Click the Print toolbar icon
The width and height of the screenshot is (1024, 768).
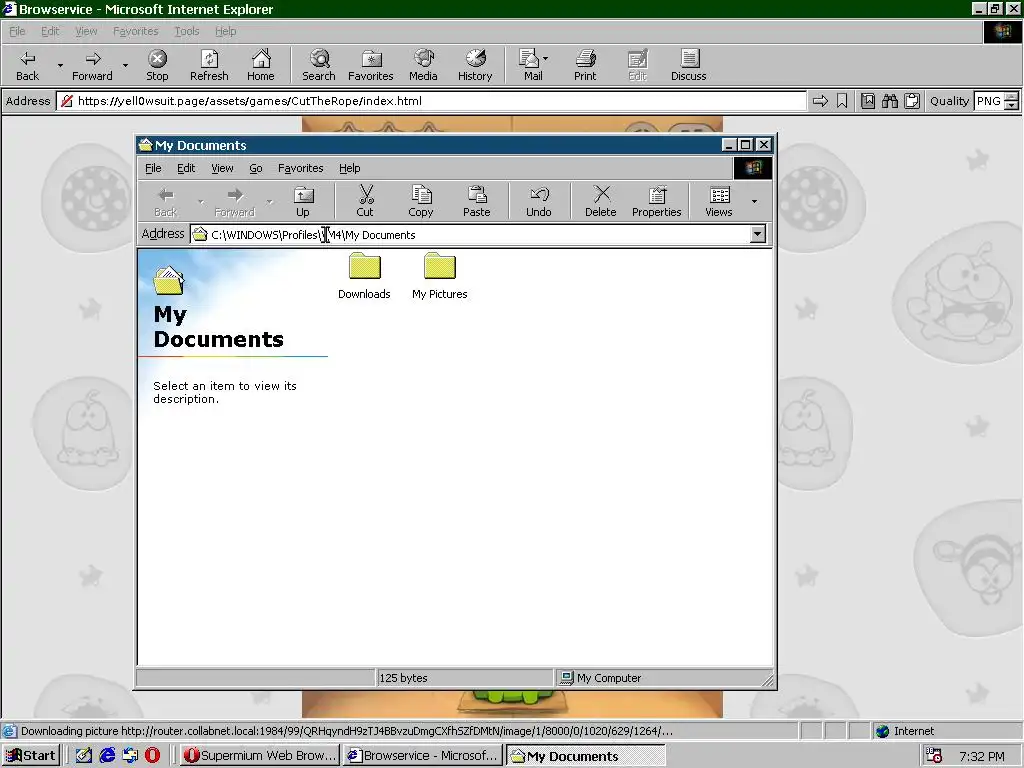pos(585,65)
